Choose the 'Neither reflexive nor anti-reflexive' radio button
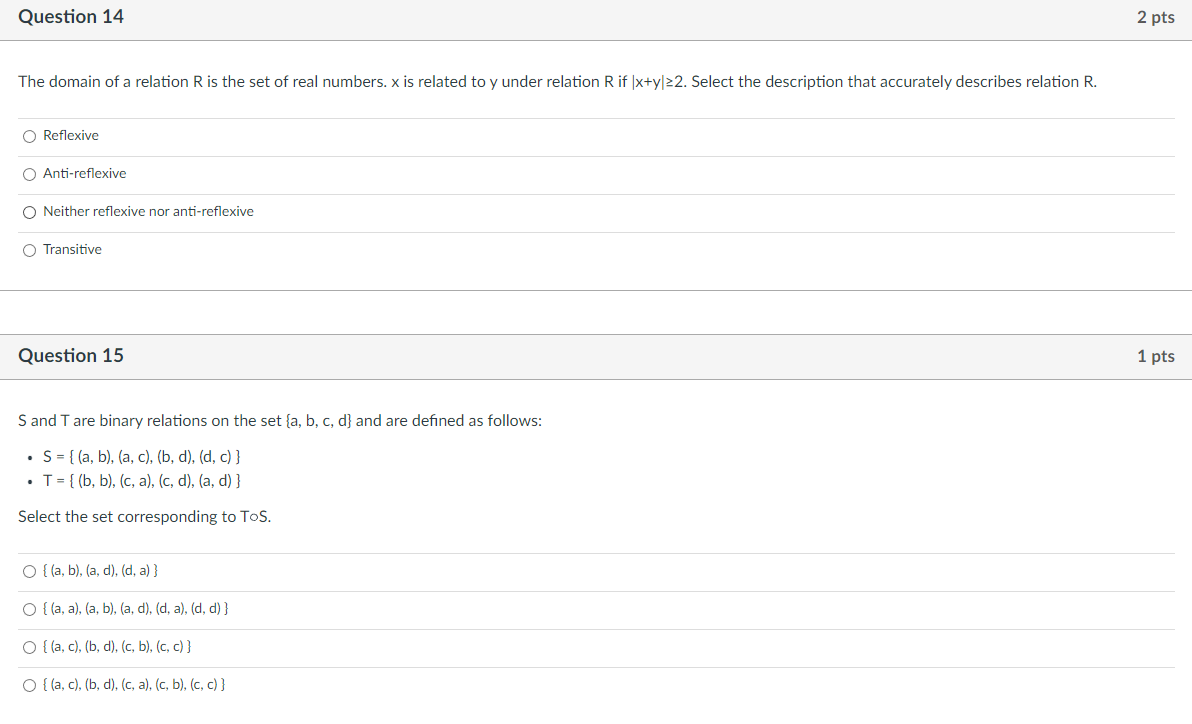Viewport: 1192px width, 724px height. [x=30, y=212]
